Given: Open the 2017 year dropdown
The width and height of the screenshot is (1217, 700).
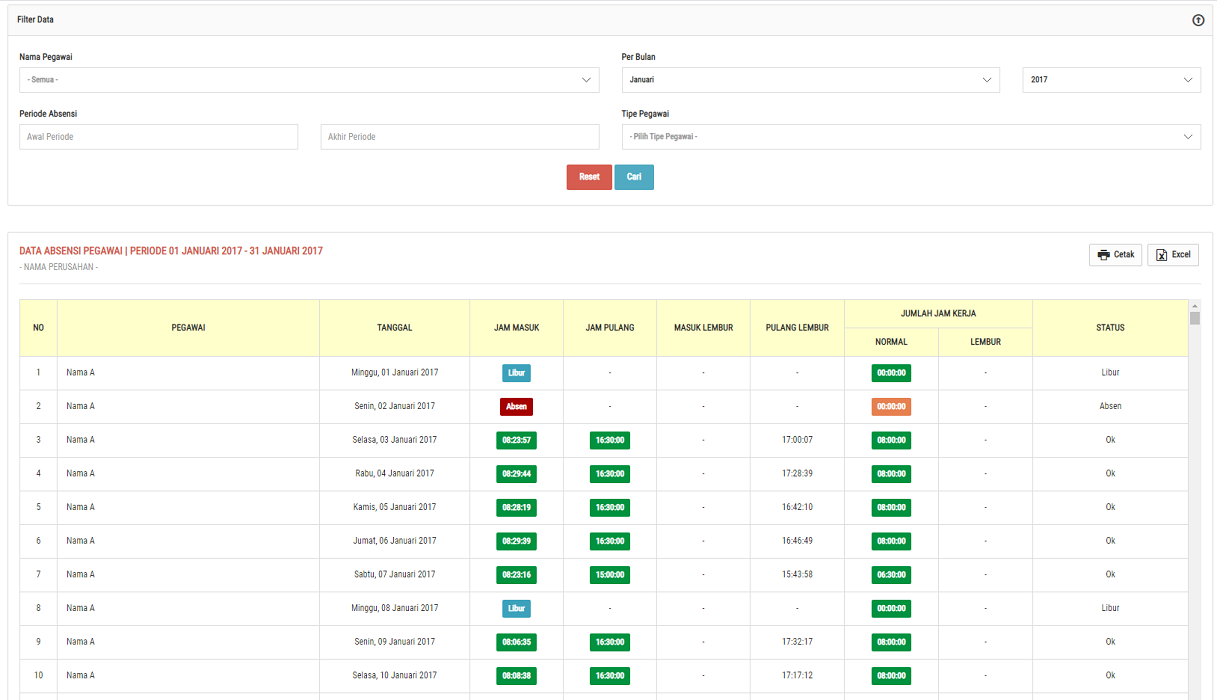Looking at the screenshot, I should click(x=1111, y=80).
